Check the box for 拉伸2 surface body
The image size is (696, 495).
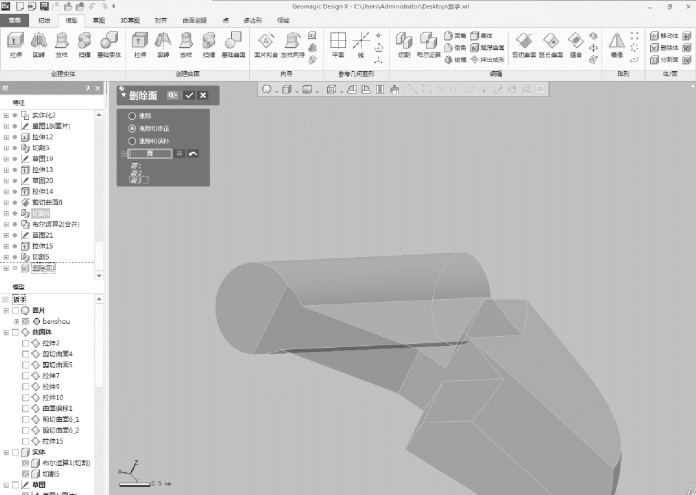coord(25,343)
